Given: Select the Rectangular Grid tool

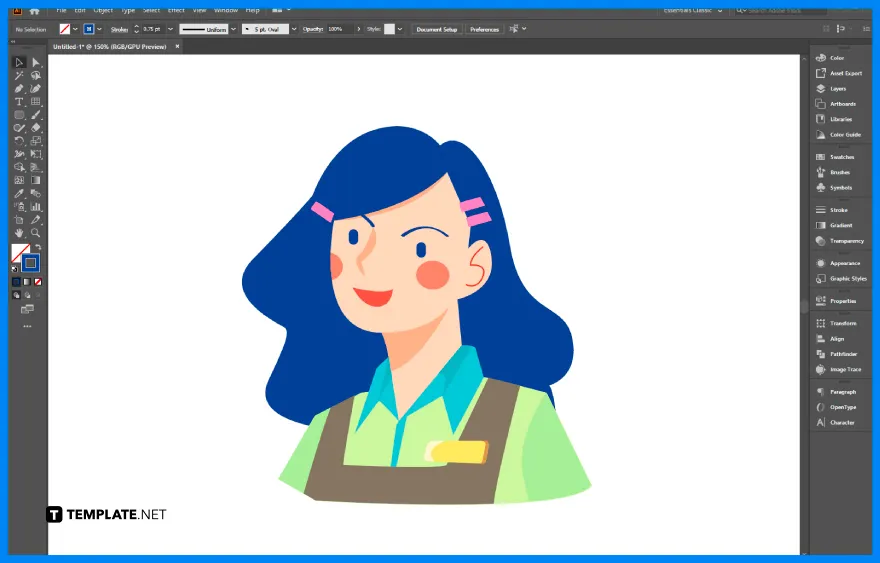Looking at the screenshot, I should (36, 102).
